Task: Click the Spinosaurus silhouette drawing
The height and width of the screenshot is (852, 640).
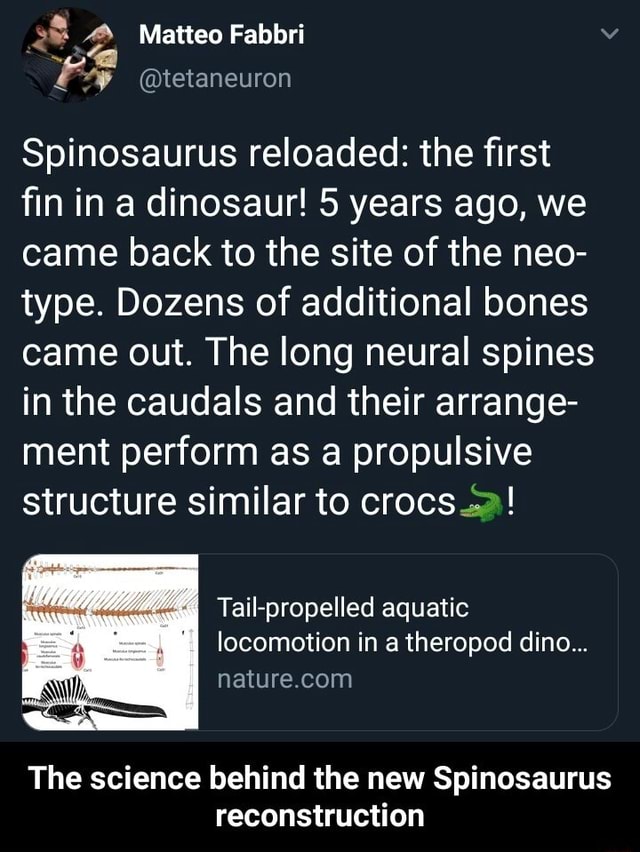Action: pos(100,700)
